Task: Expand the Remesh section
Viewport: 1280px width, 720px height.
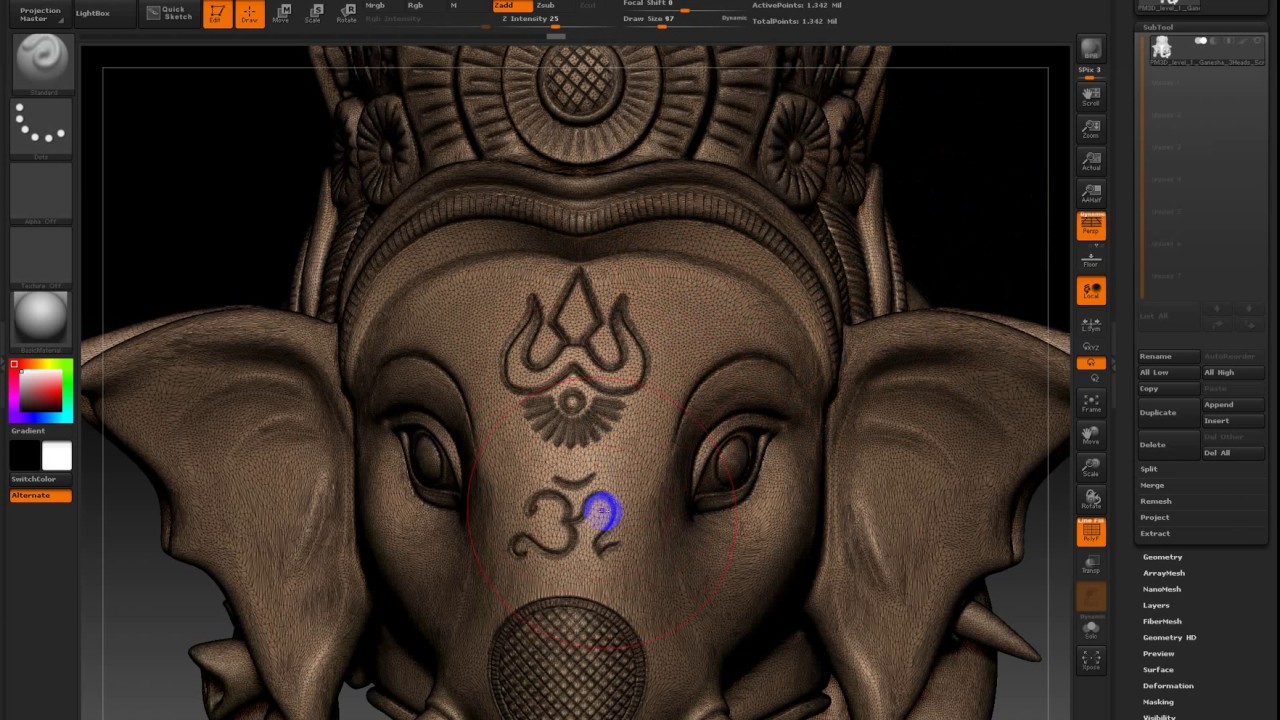Action: click(x=1155, y=501)
